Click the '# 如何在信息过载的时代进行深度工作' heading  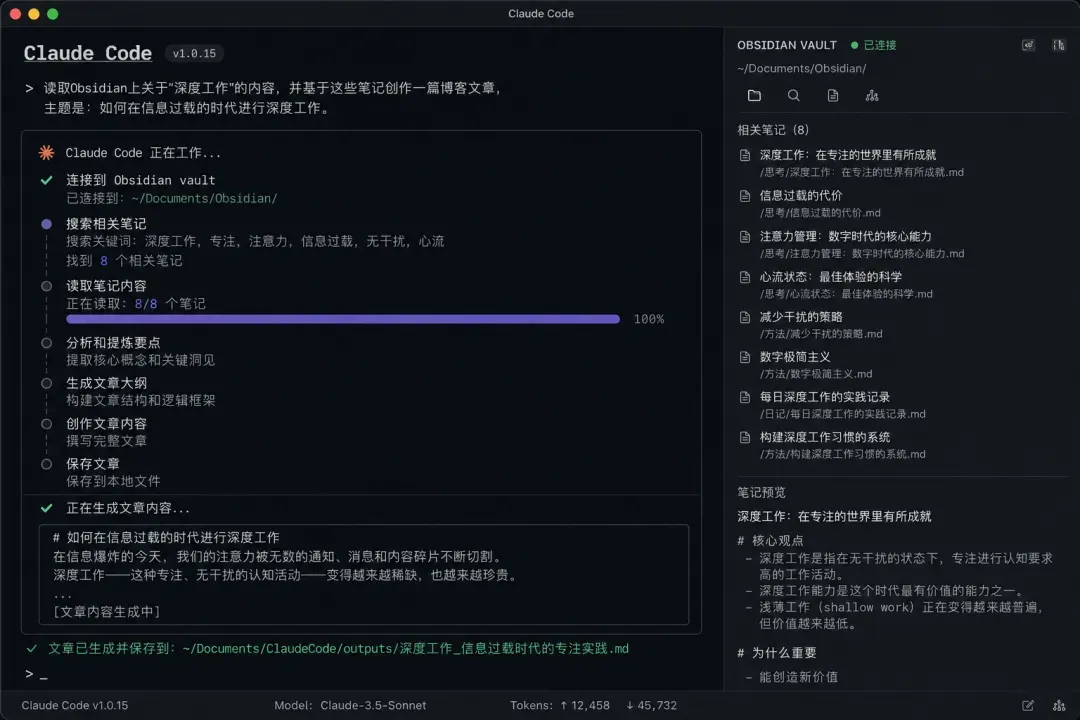point(166,537)
